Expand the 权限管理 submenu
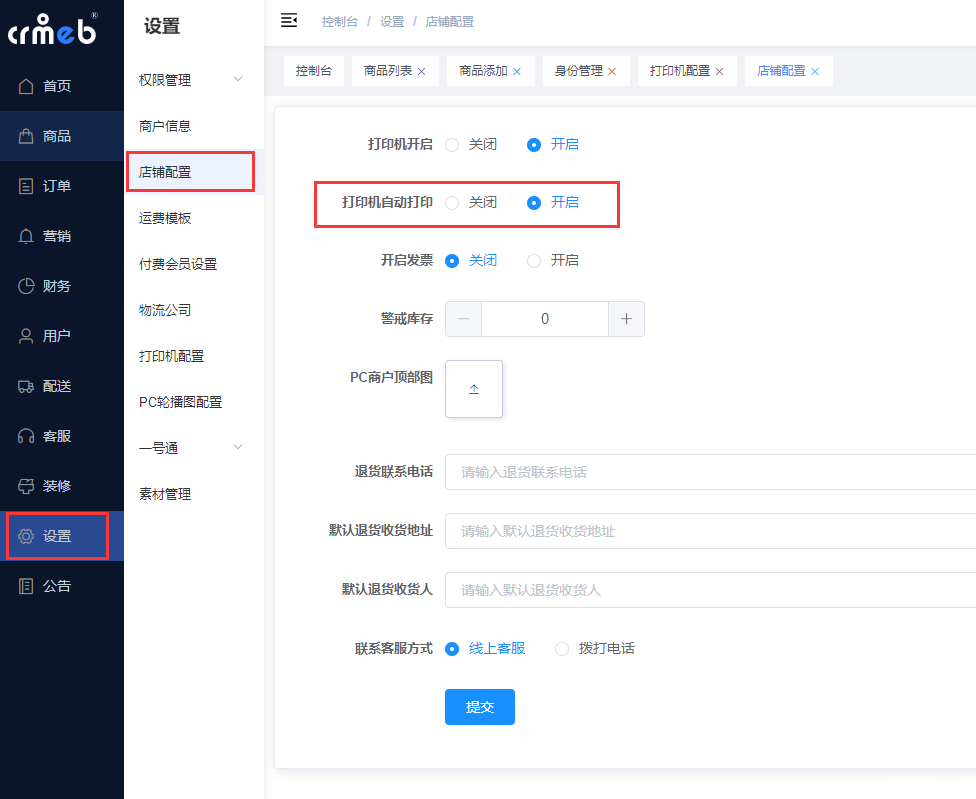 [238, 79]
